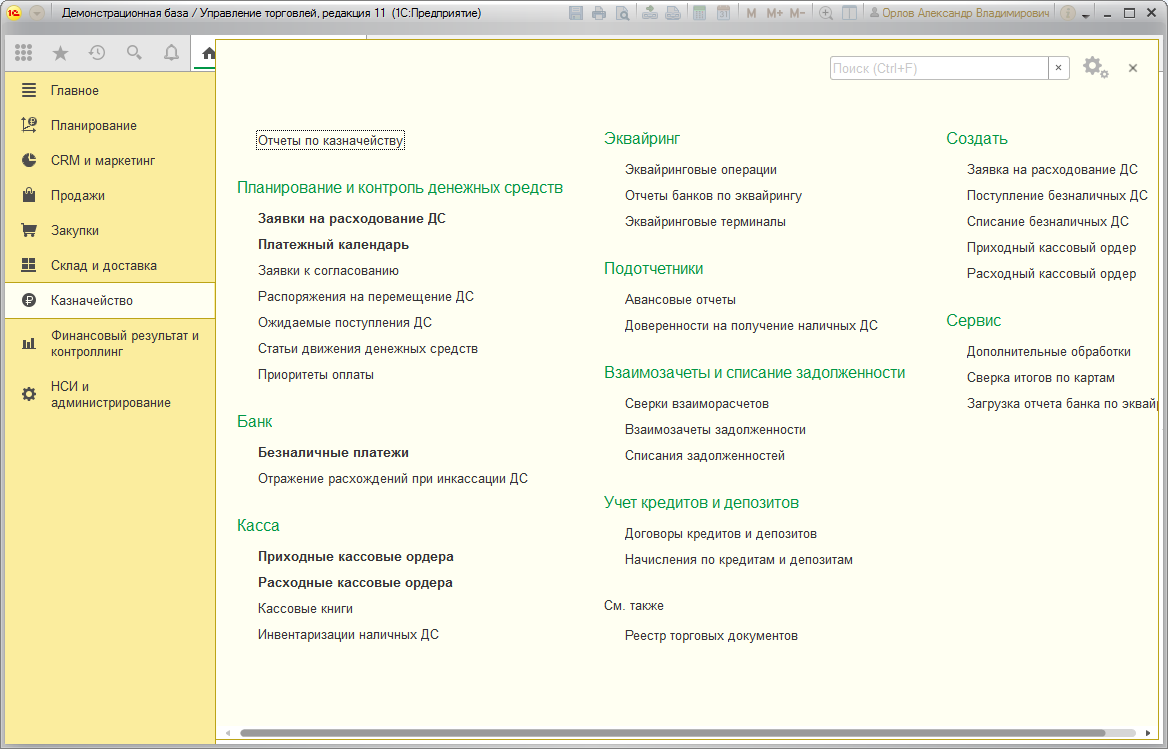Click the info help icon in the title bar
The image size is (1168, 749).
tap(1067, 13)
